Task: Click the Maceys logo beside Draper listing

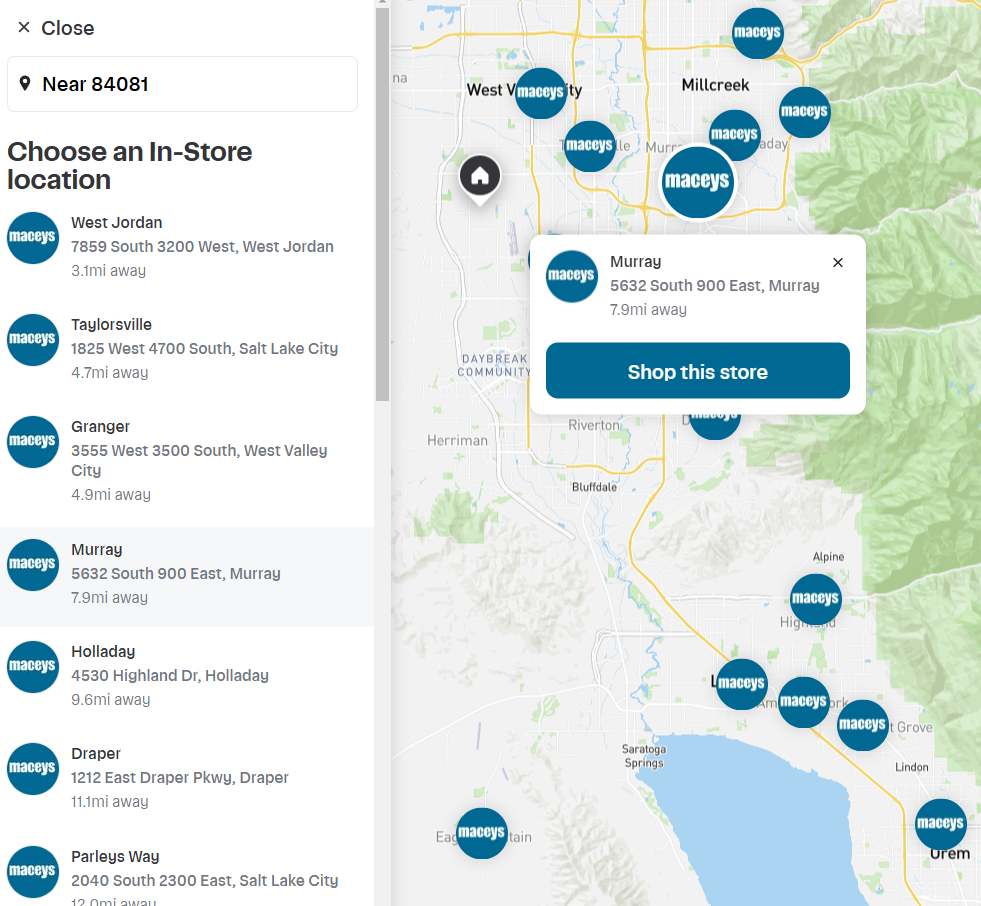Action: coord(33,769)
